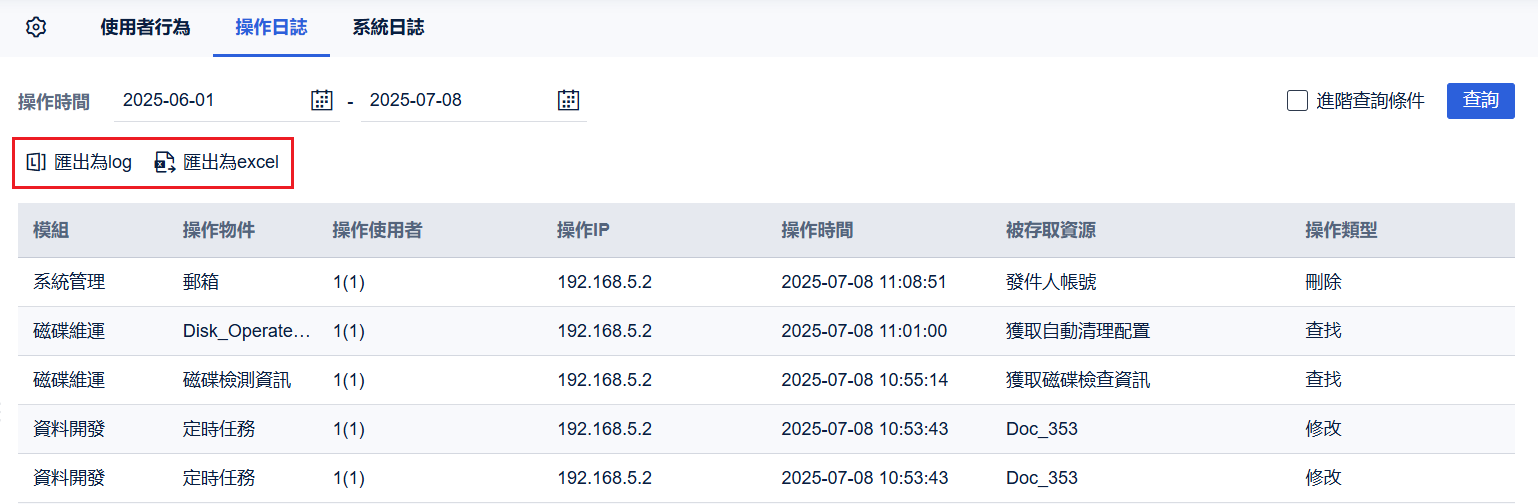Click the 匯出為excel text link
This screenshot has height=504, width=1538.
coord(231,162)
